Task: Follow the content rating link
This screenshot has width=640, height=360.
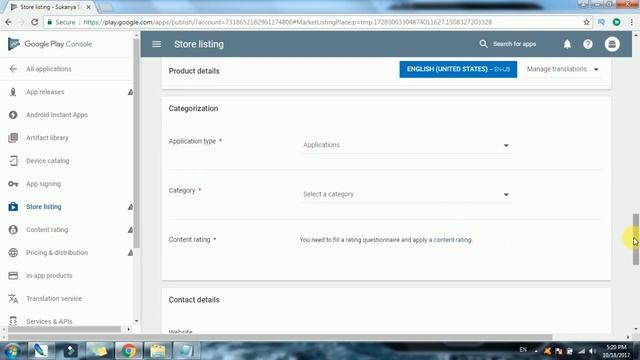Action: click(452, 240)
